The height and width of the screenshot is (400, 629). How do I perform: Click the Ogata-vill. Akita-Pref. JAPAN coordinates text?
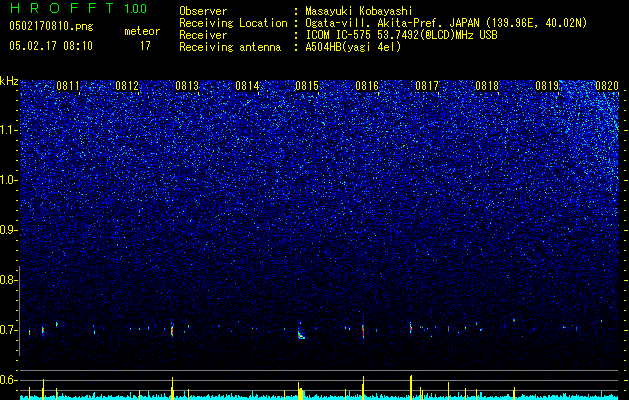(x=446, y=23)
